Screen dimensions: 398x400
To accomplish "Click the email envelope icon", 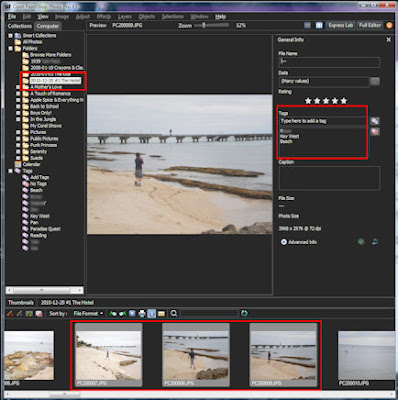I will pyautogui.click(x=161, y=313).
